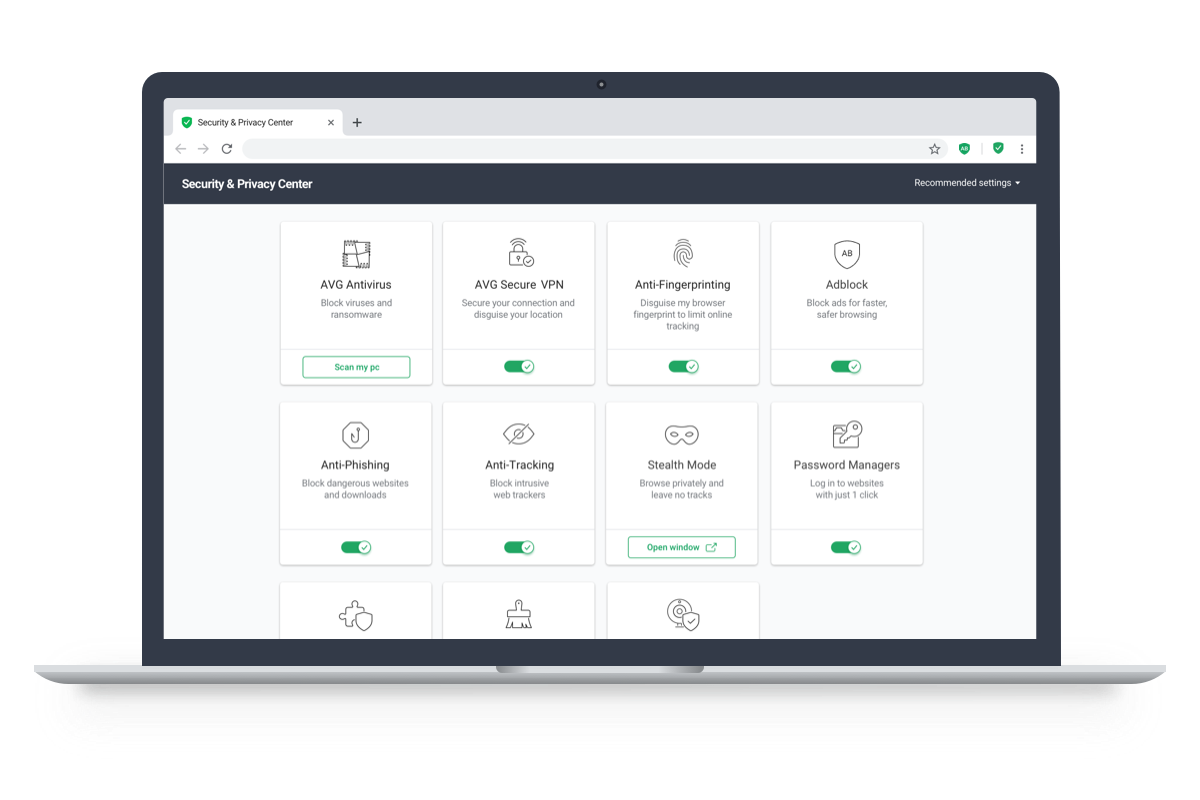Click the puzzle piece shield icon
Image resolution: width=1200 pixels, height=800 pixels.
click(x=356, y=615)
